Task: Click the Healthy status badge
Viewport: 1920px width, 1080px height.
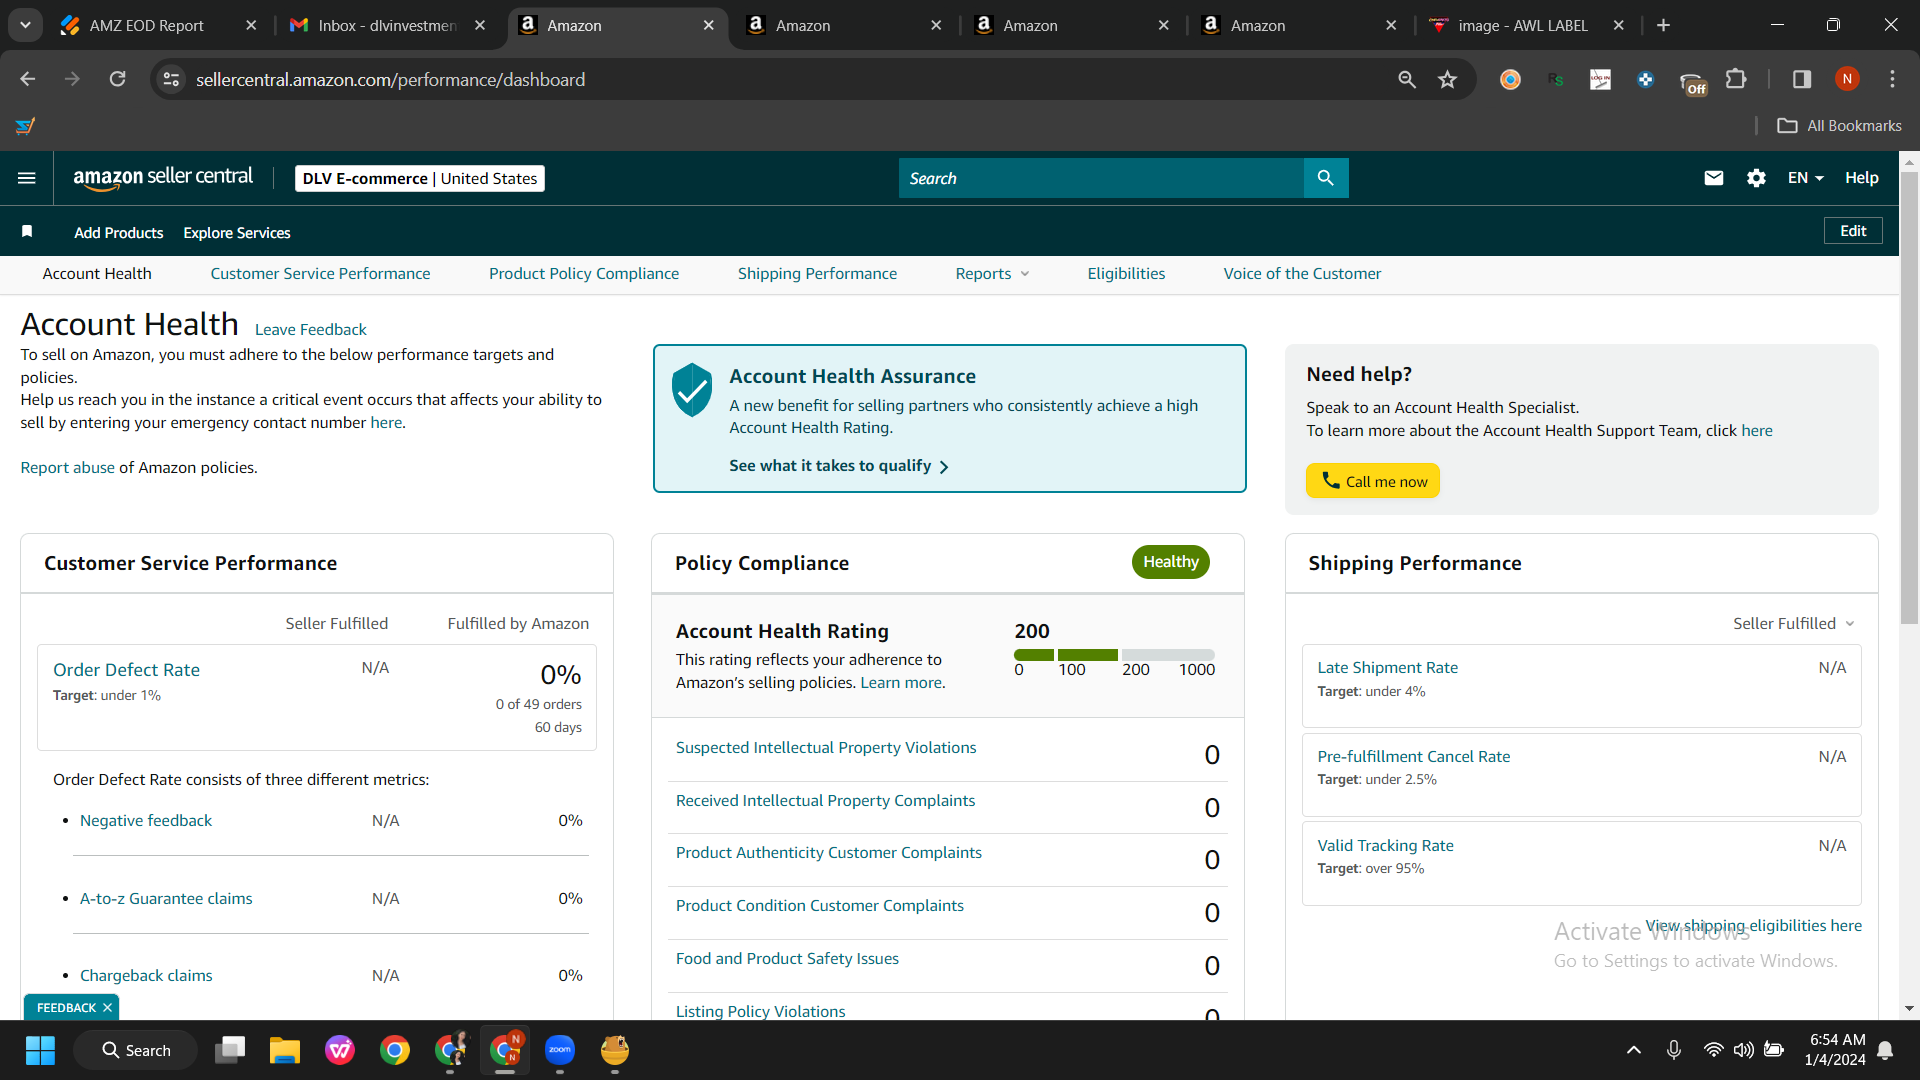Action: [1171, 562]
